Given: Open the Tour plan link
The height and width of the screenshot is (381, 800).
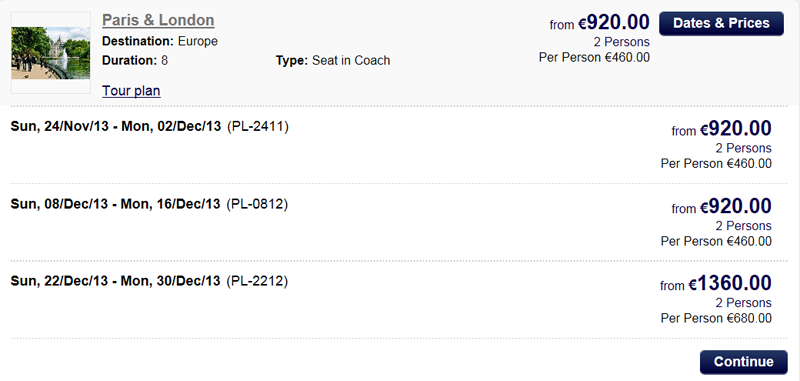Looking at the screenshot, I should 131,91.
